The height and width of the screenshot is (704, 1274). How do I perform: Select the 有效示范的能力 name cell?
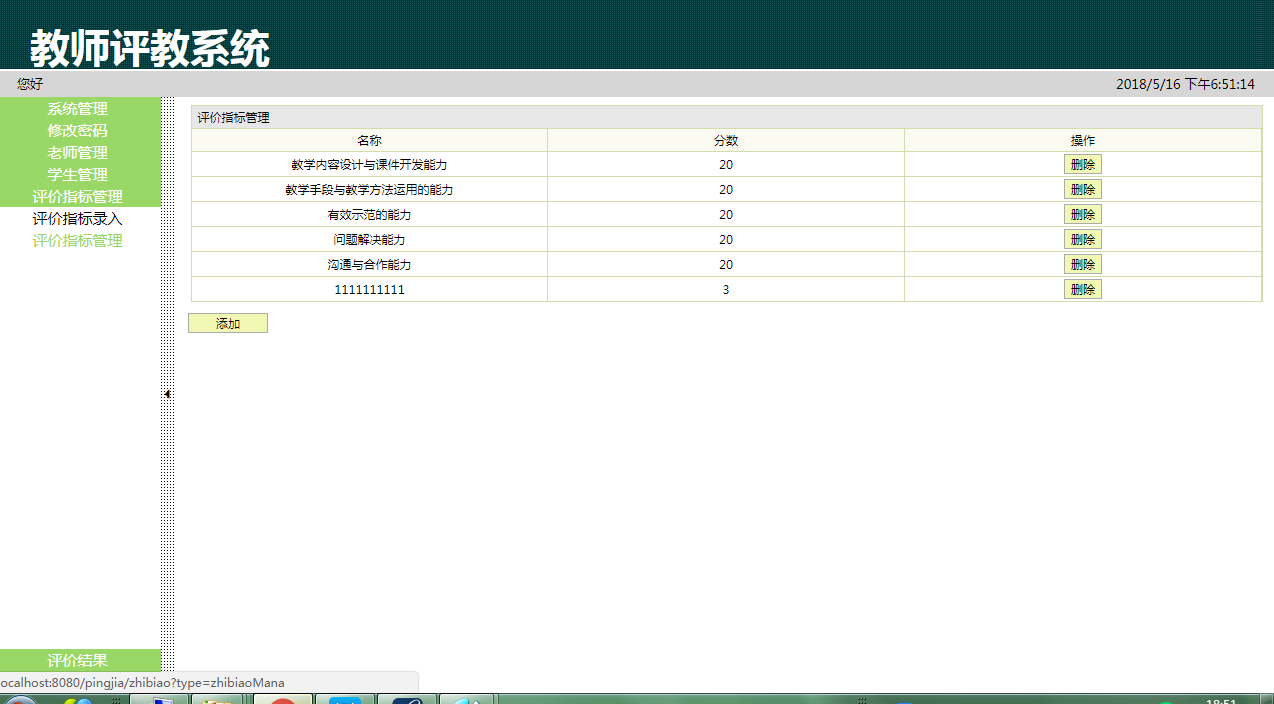[369, 215]
